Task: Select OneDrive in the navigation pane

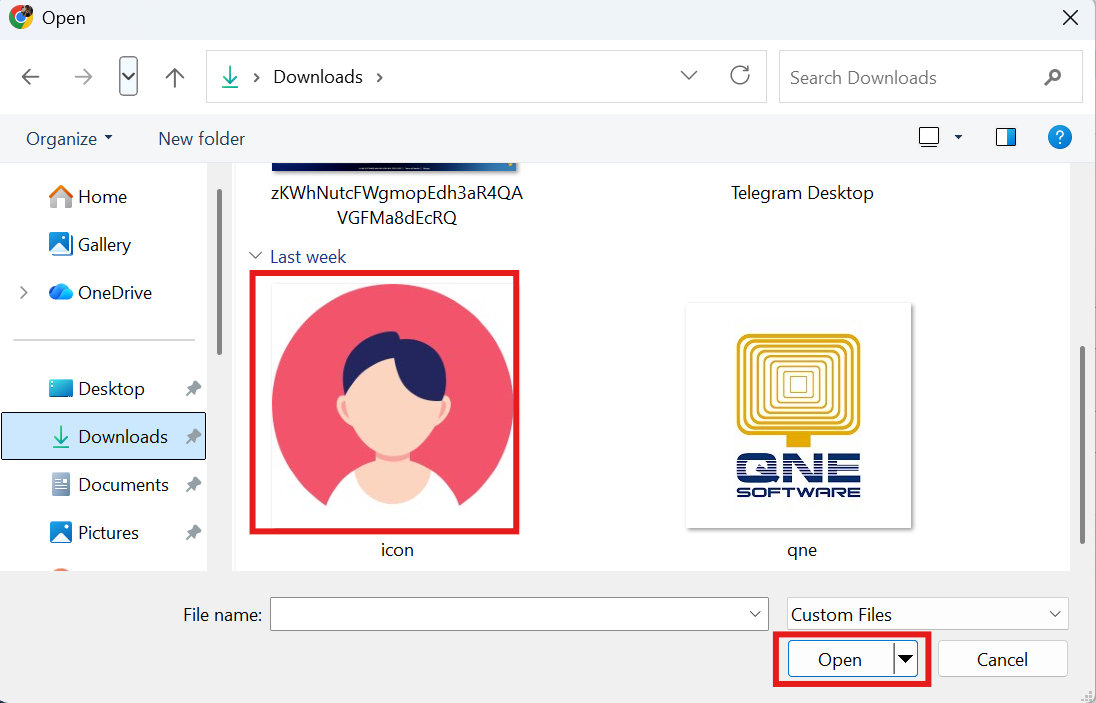Action: click(x=101, y=293)
